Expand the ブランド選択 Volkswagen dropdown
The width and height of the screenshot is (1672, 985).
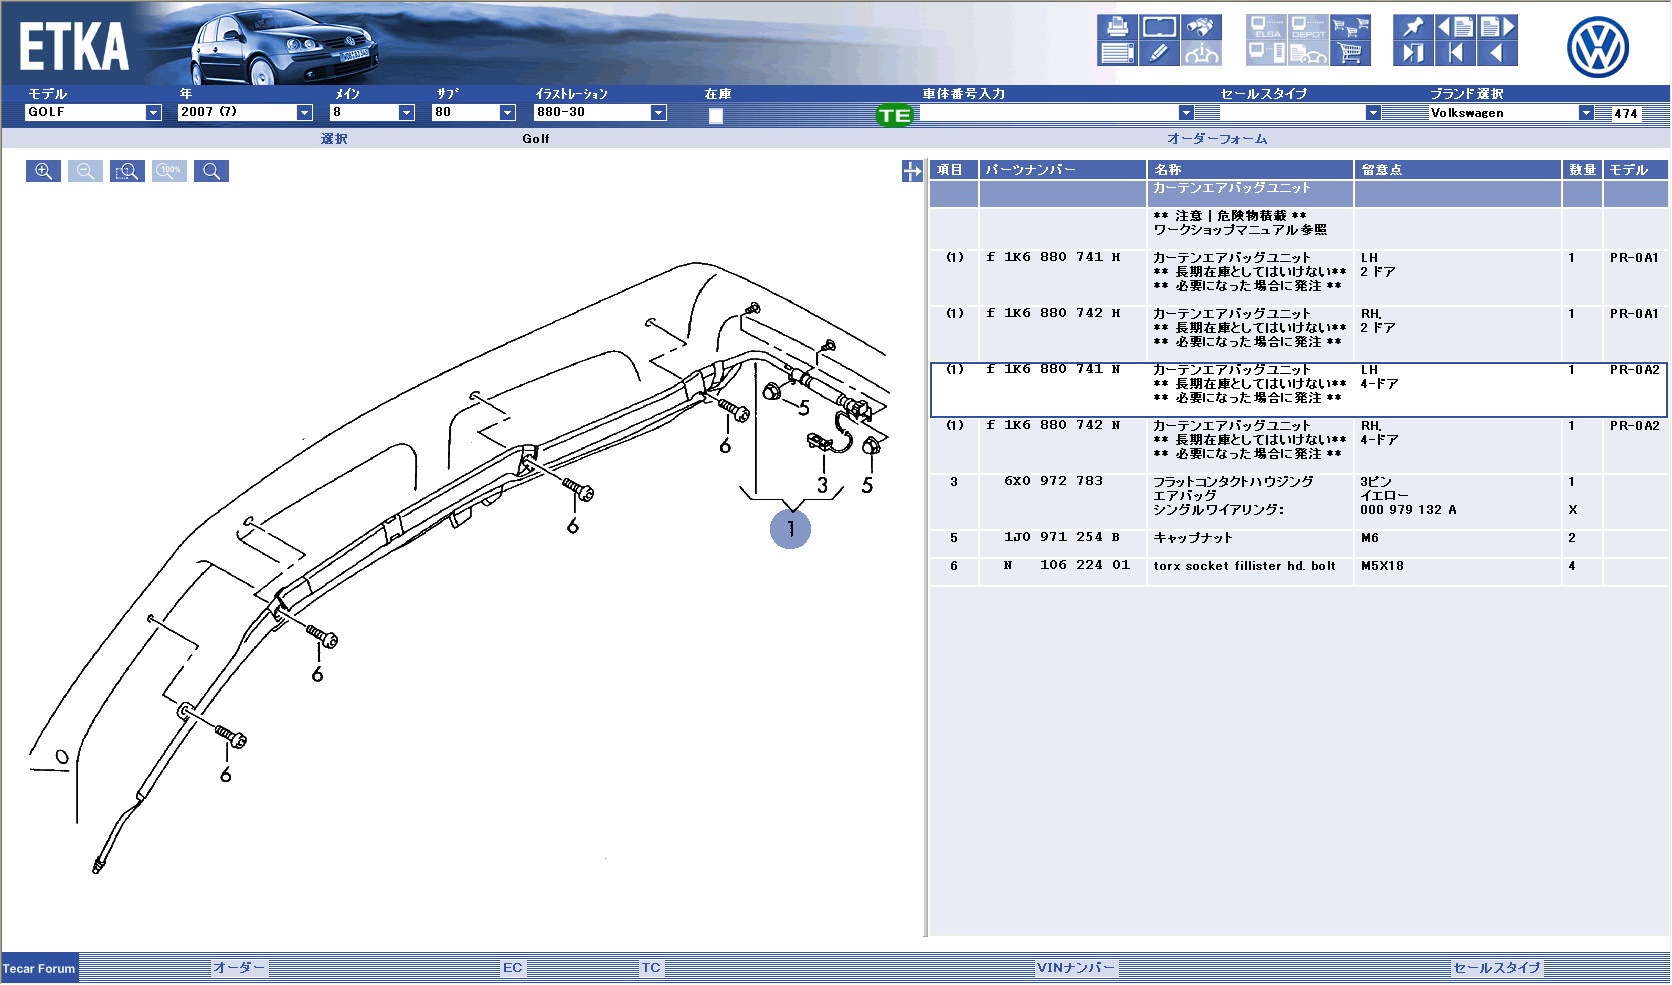coord(1586,113)
